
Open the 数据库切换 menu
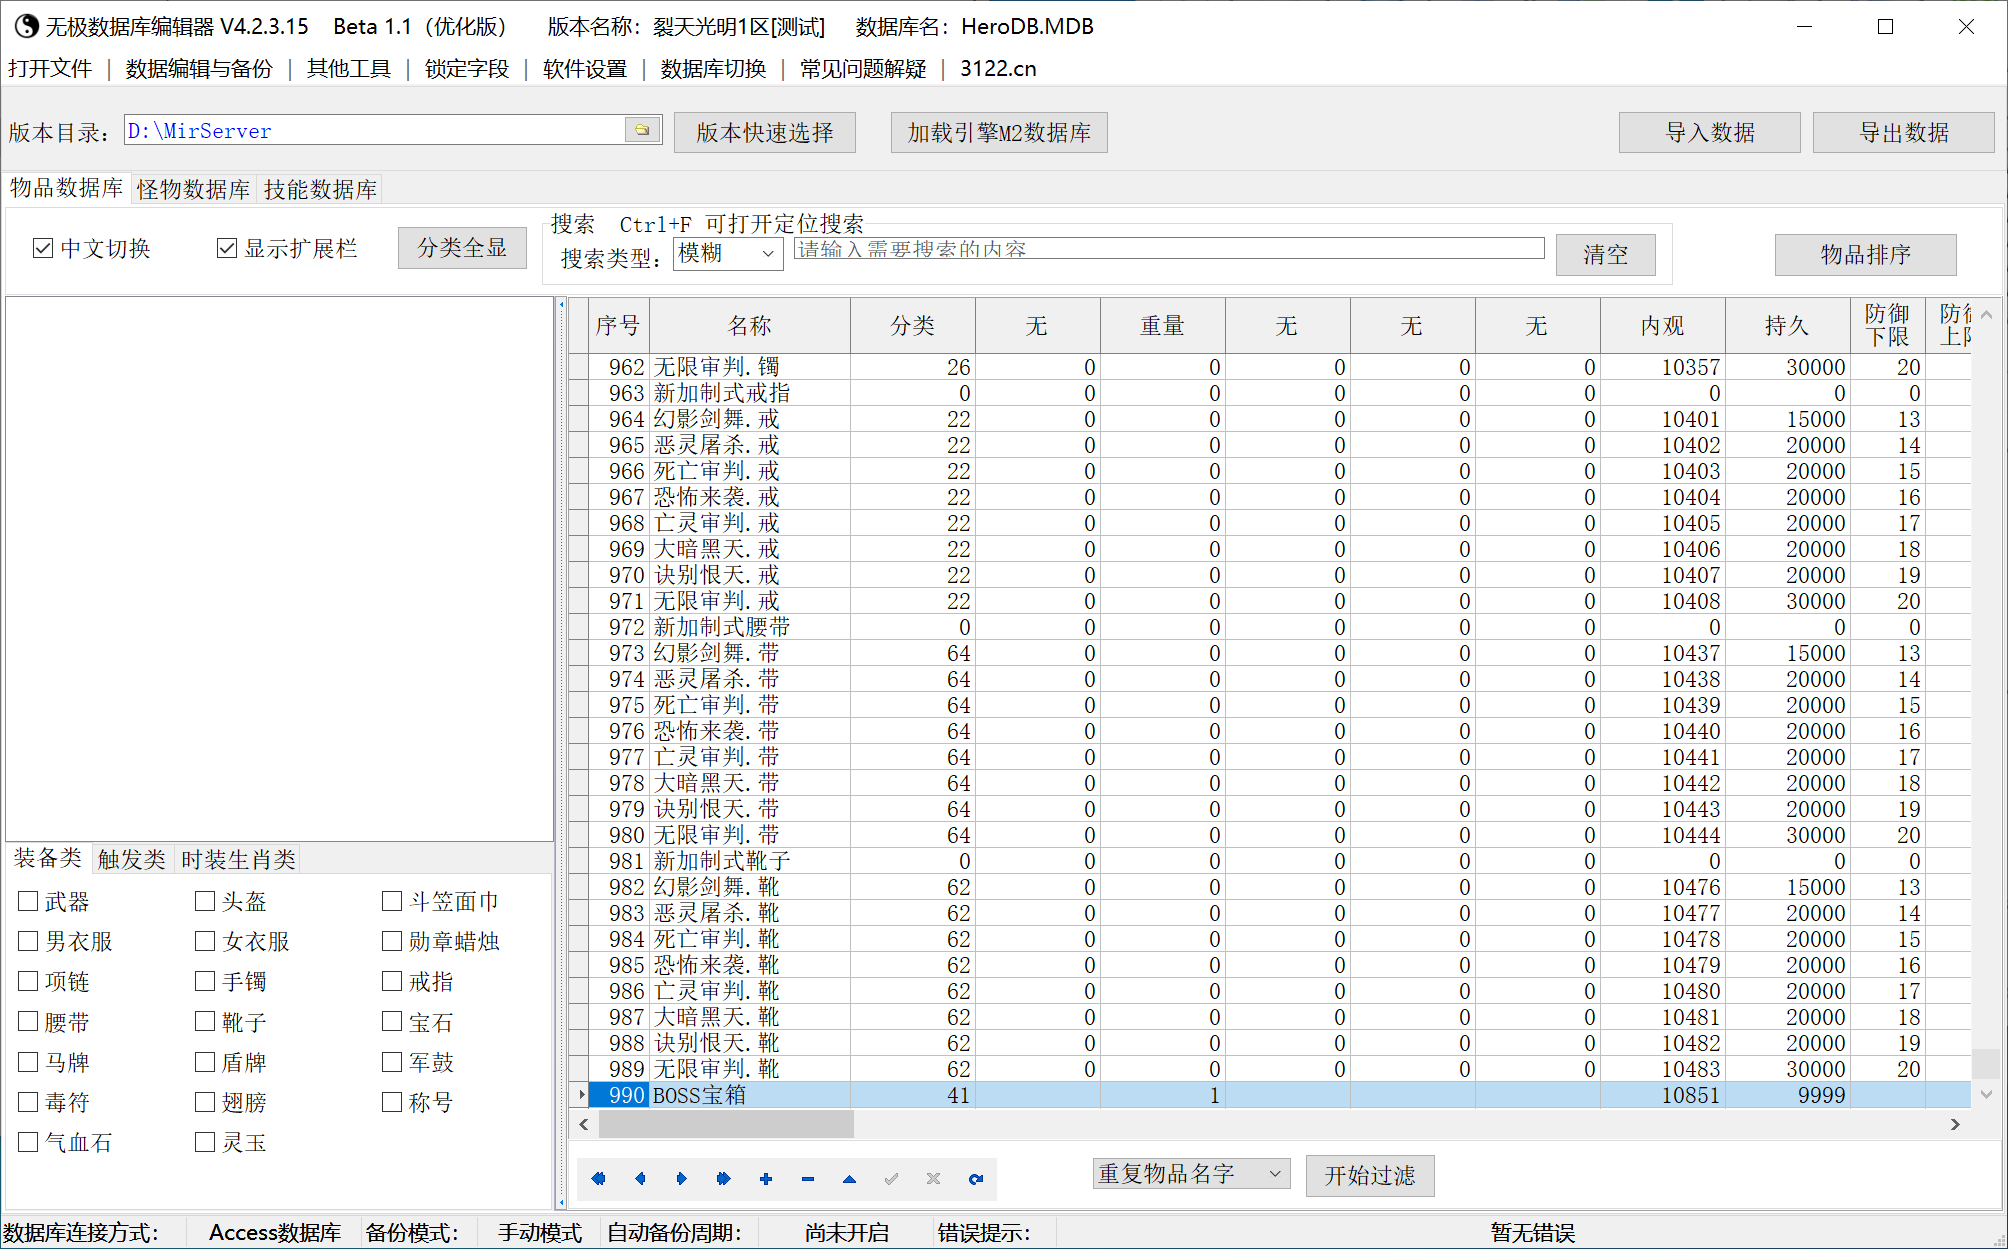point(713,68)
